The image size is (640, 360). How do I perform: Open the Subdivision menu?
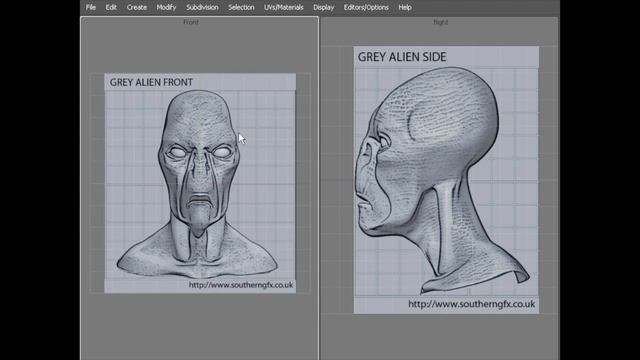tap(202, 7)
